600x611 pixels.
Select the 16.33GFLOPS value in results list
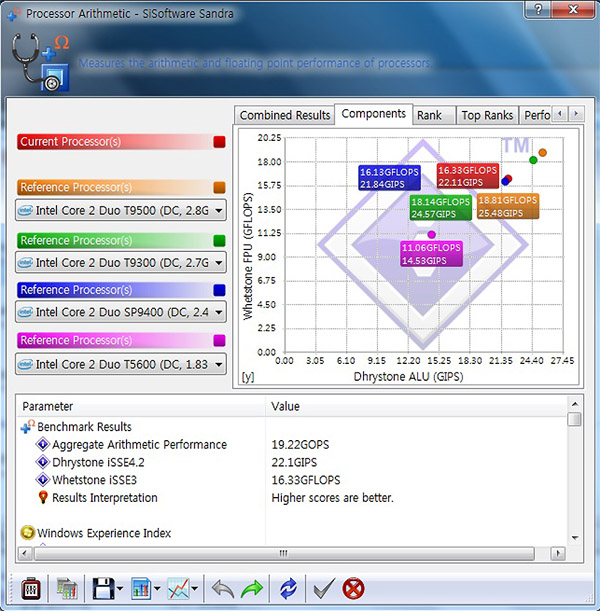point(306,480)
